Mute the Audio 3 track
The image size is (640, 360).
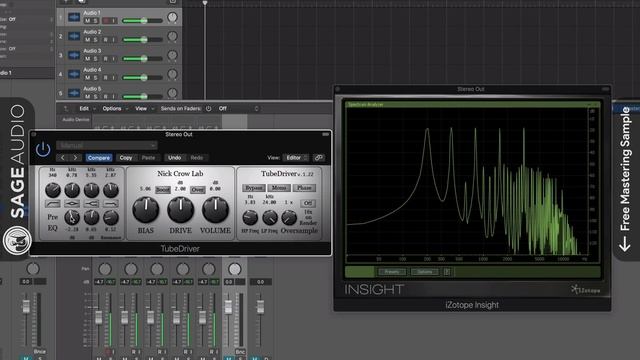click(87, 59)
